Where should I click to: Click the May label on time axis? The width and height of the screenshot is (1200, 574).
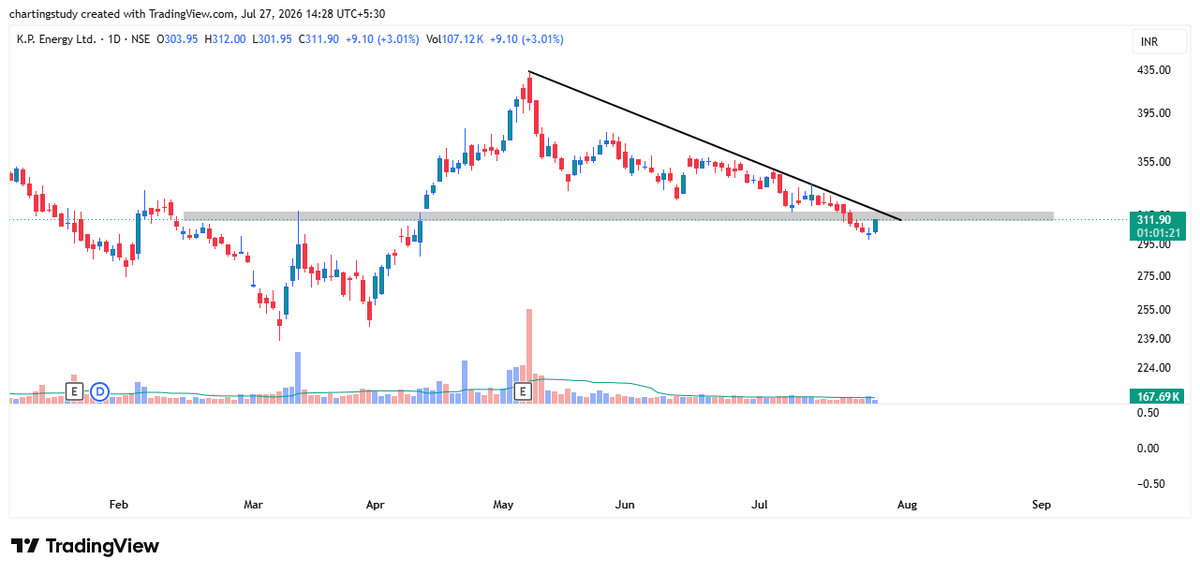(502, 506)
